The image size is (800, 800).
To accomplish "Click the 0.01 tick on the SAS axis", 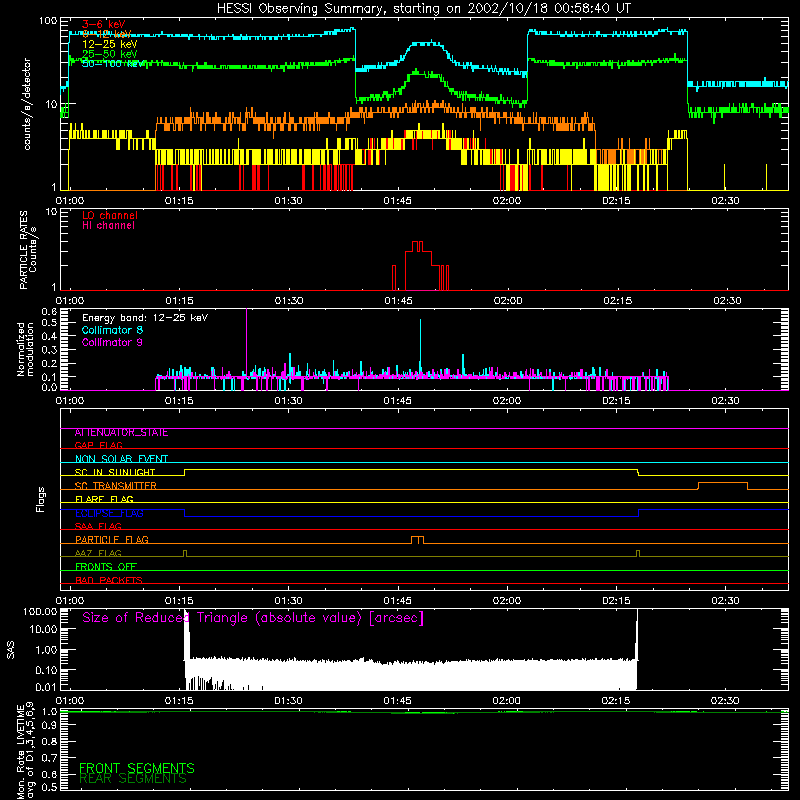I will [x=46, y=687].
